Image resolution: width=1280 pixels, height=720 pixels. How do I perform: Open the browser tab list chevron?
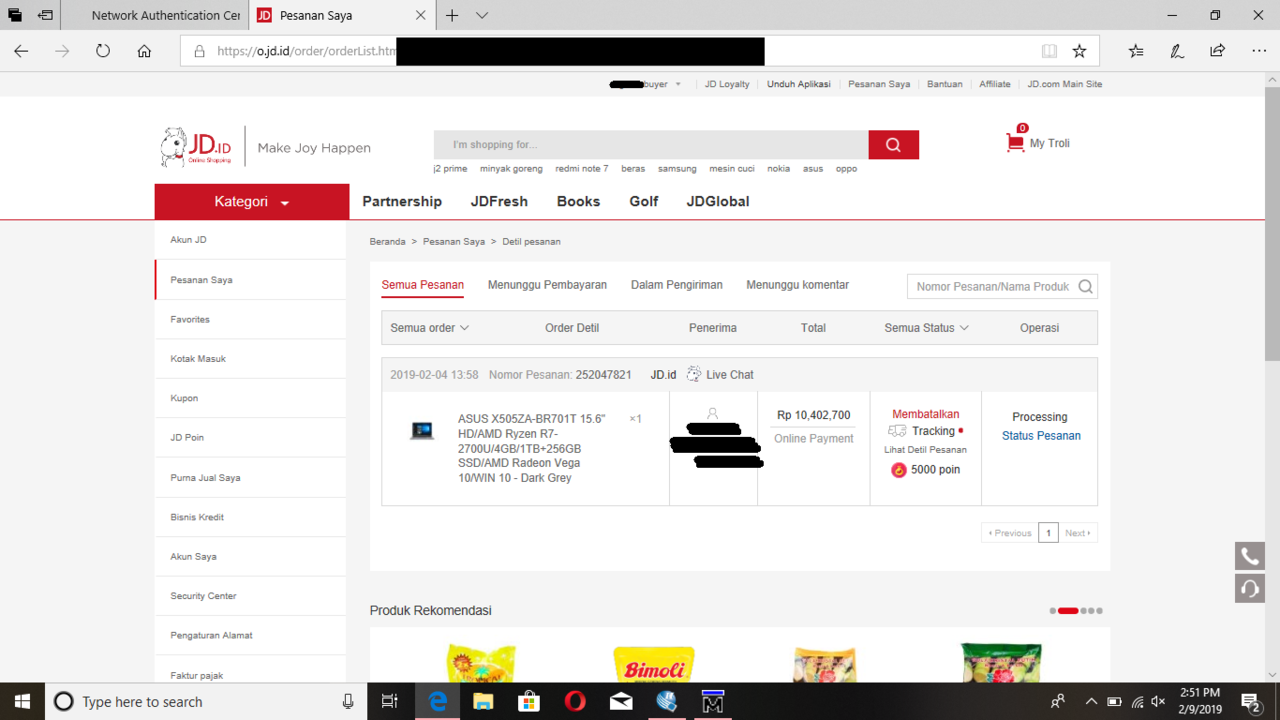pos(482,15)
